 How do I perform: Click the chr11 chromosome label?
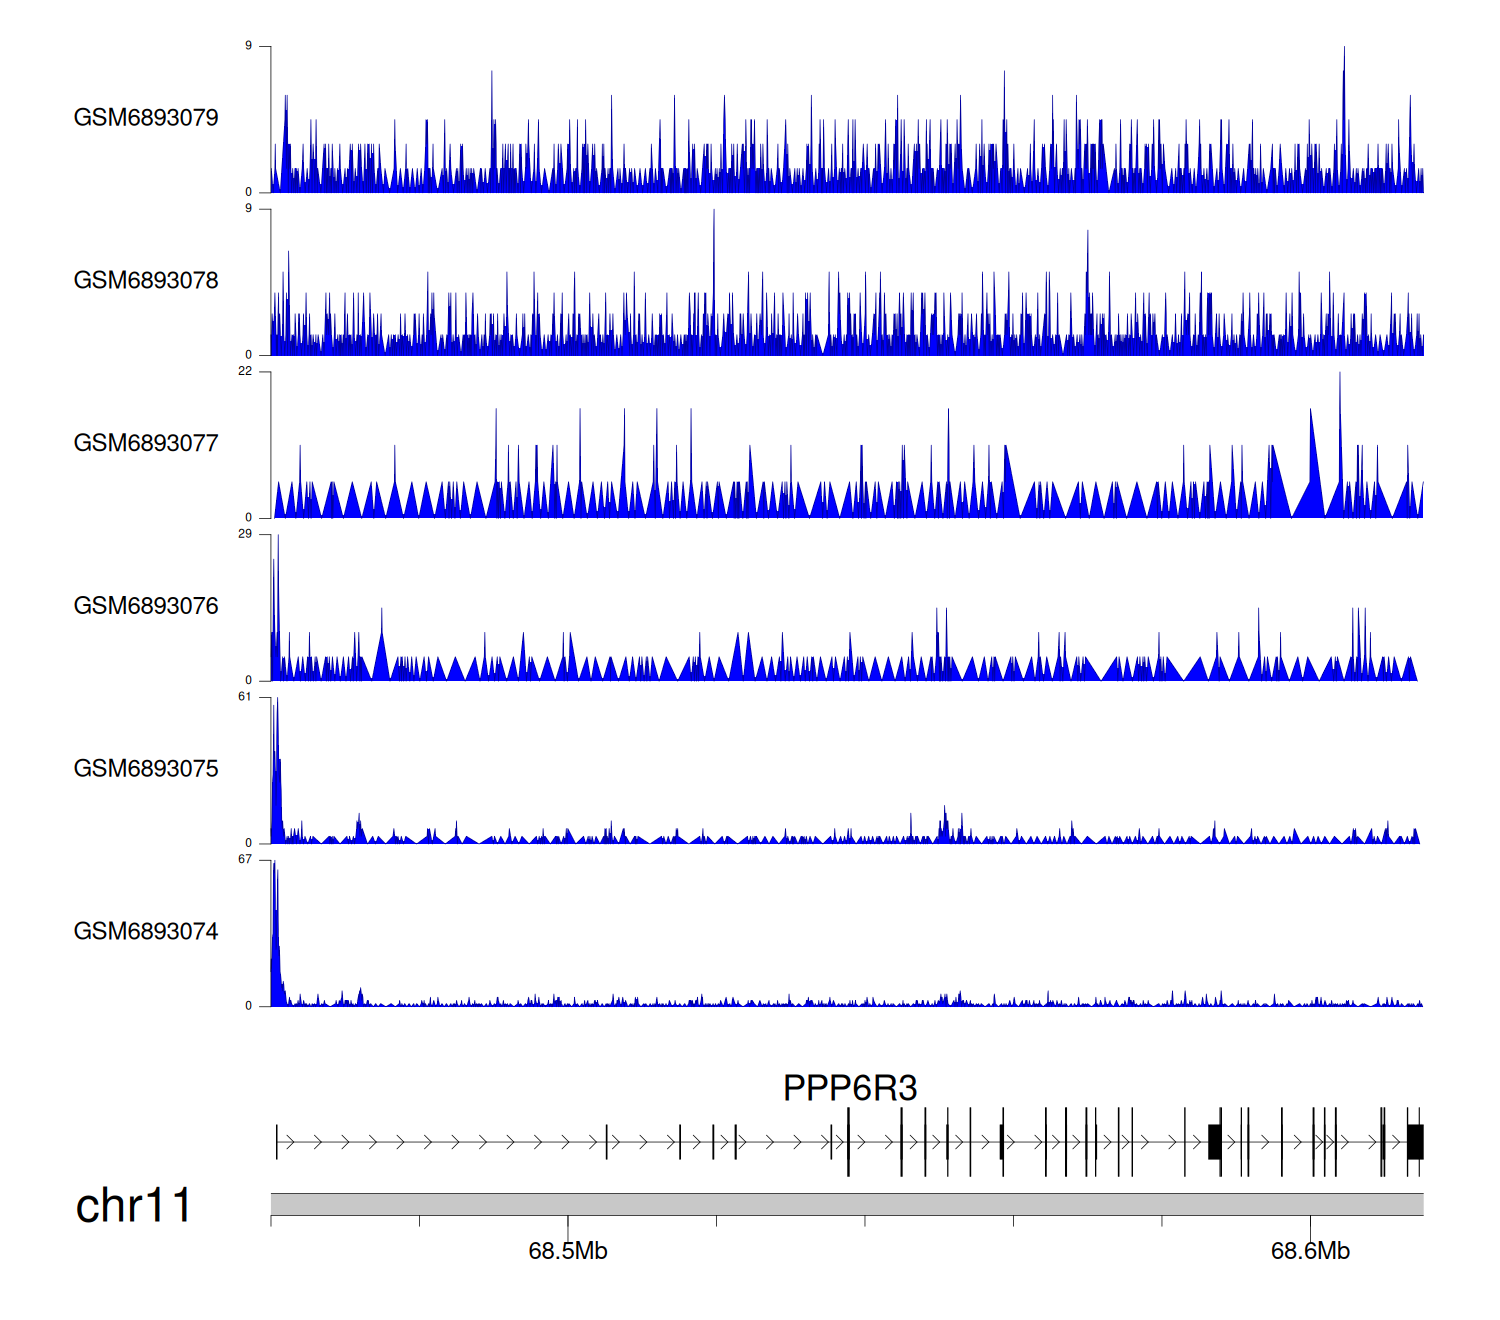133,1206
